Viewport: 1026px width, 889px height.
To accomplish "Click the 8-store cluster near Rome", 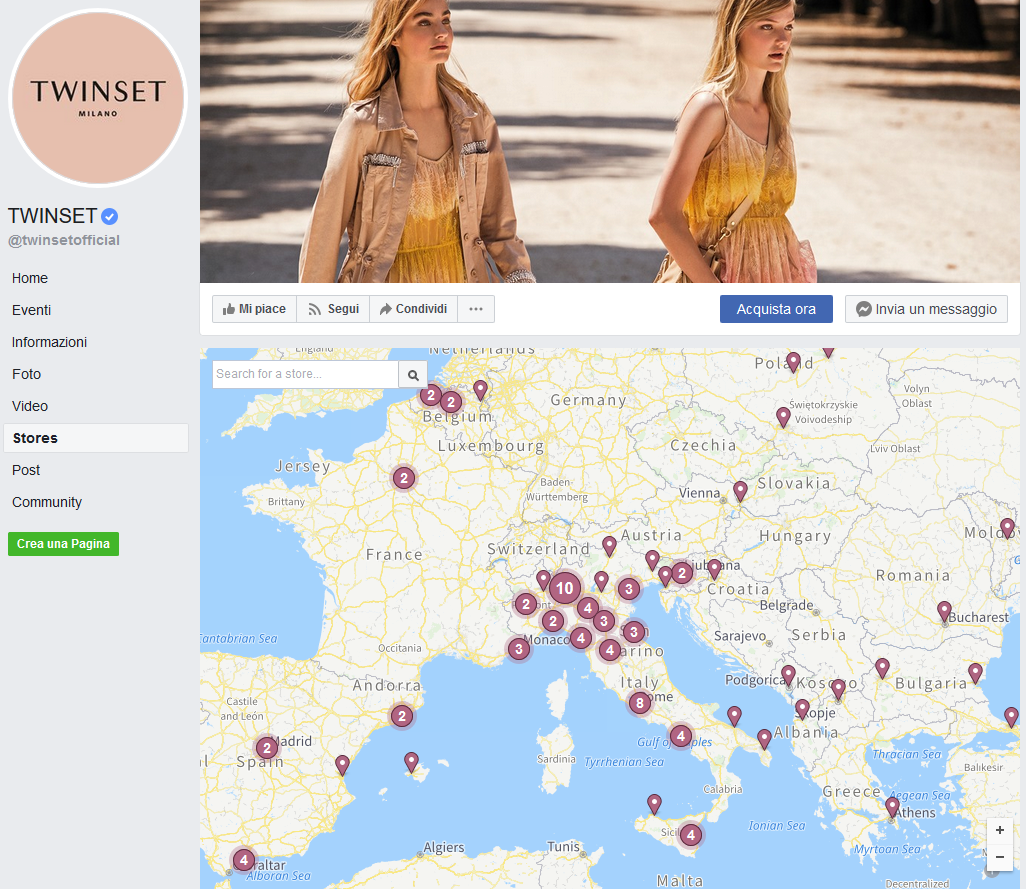I will tap(640, 703).
